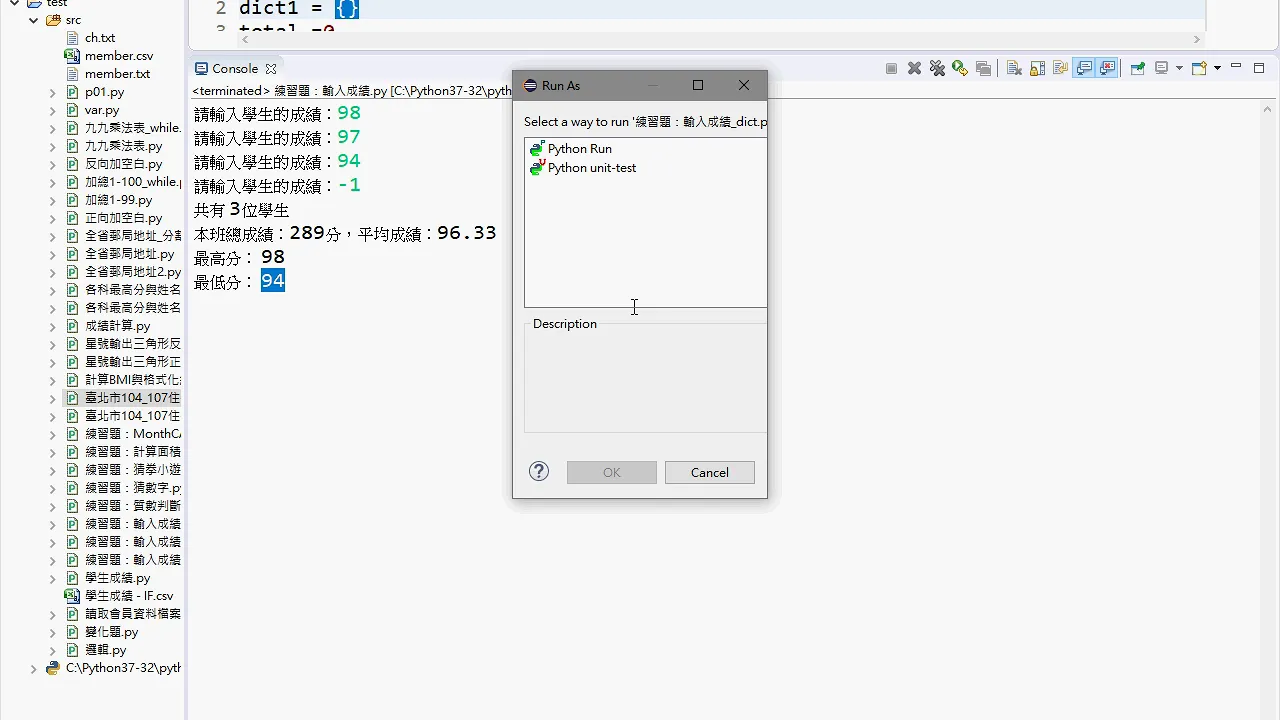Click the editor horizontal scrollbar left arrow

246,39
